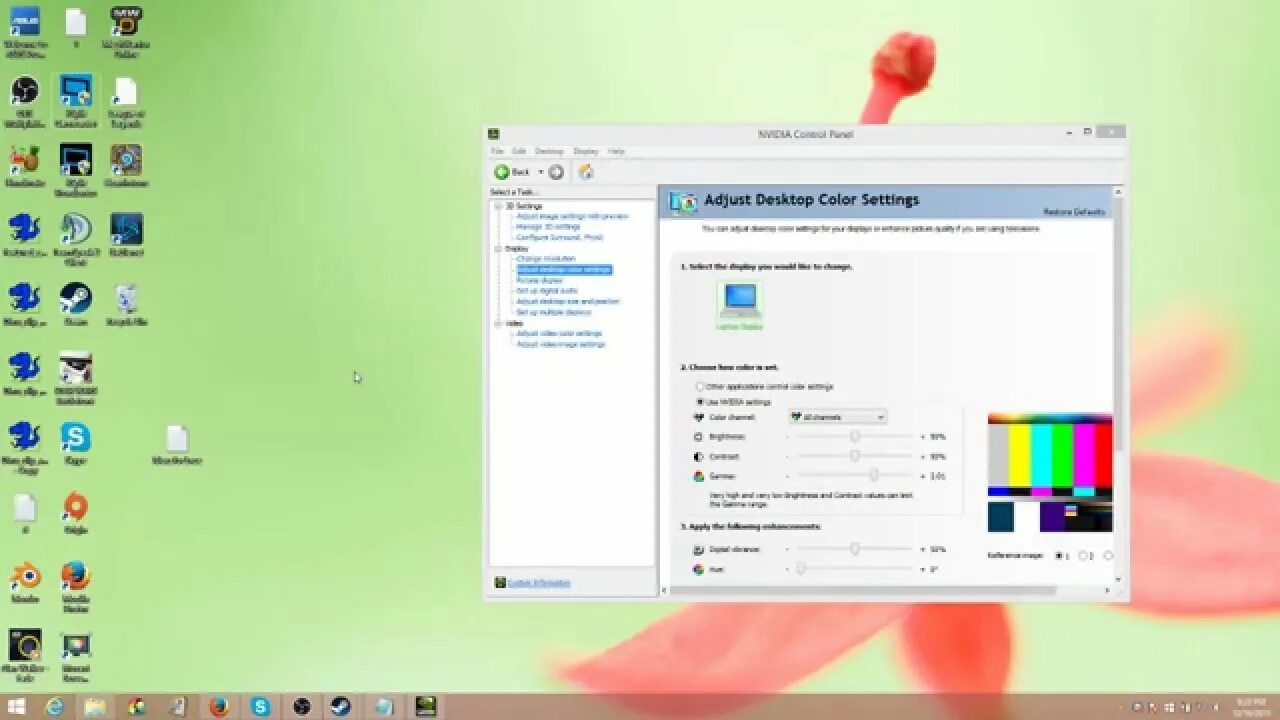The image size is (1280, 720).
Task: Open the Recycle Bin desktop icon
Action: (126, 304)
